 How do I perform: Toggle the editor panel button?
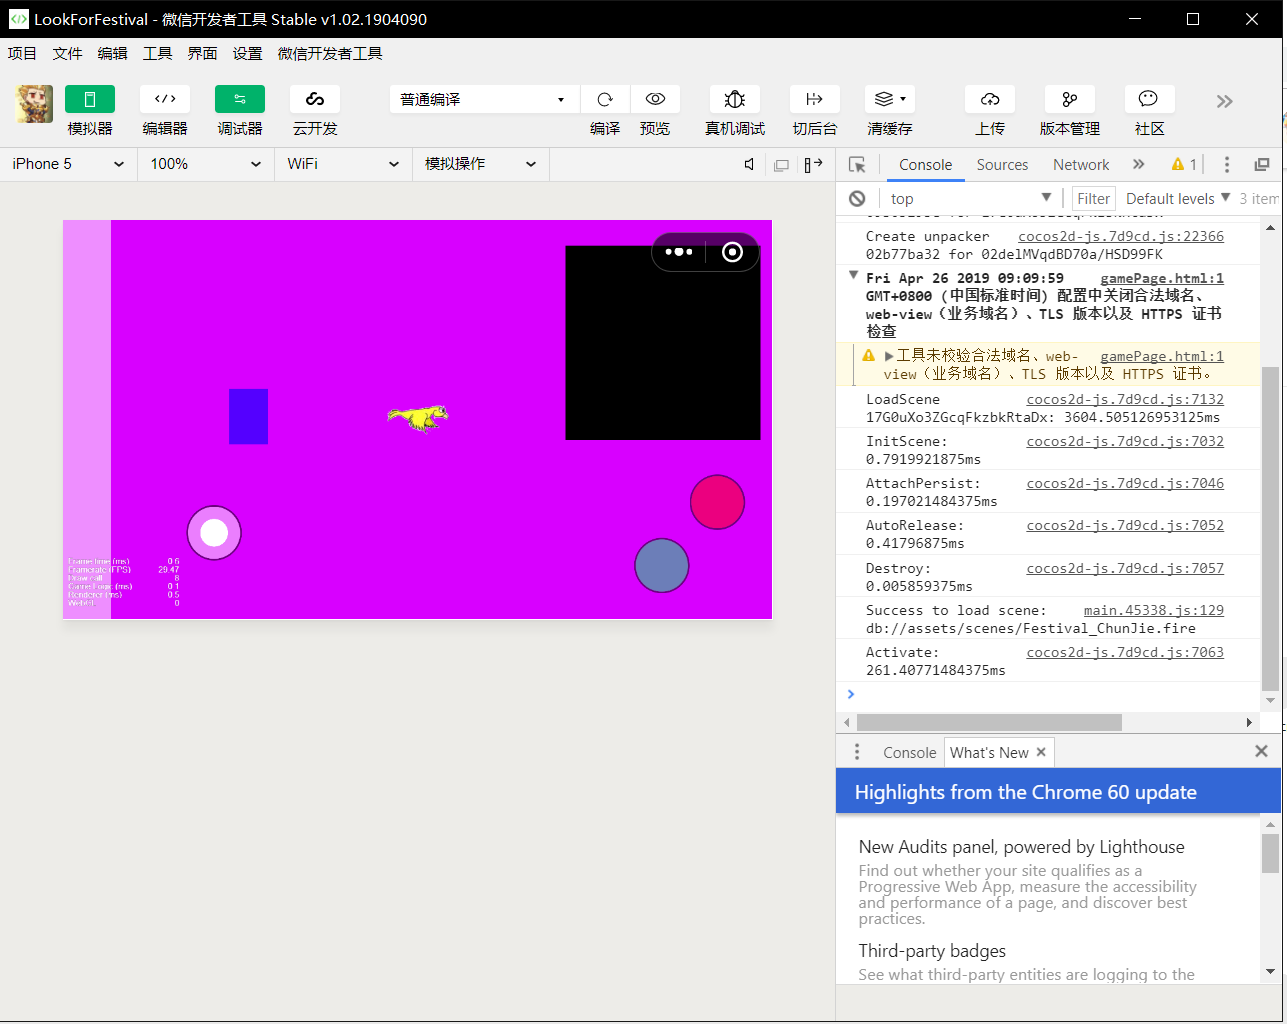click(165, 99)
